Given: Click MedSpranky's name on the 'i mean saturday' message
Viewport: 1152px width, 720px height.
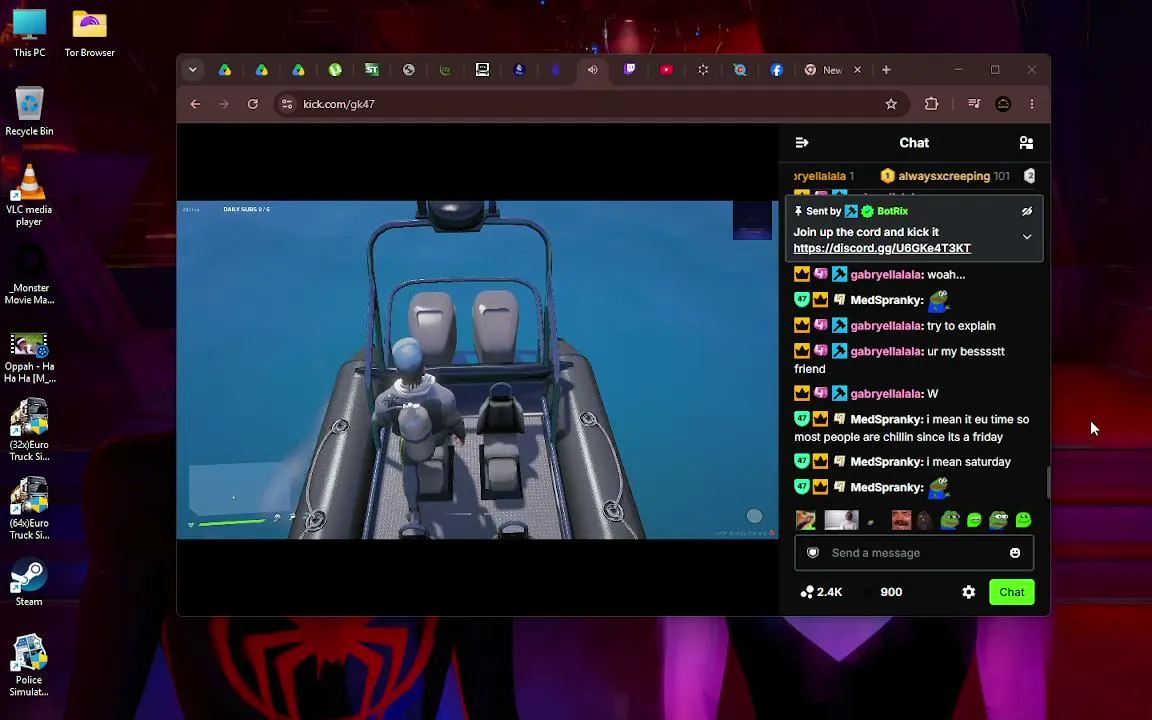Looking at the screenshot, I should click(x=886, y=462).
